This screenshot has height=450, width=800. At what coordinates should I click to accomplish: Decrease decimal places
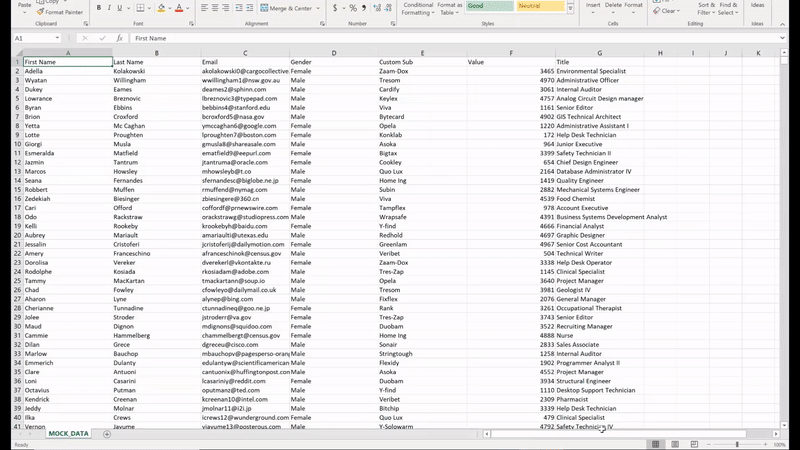[388, 8]
